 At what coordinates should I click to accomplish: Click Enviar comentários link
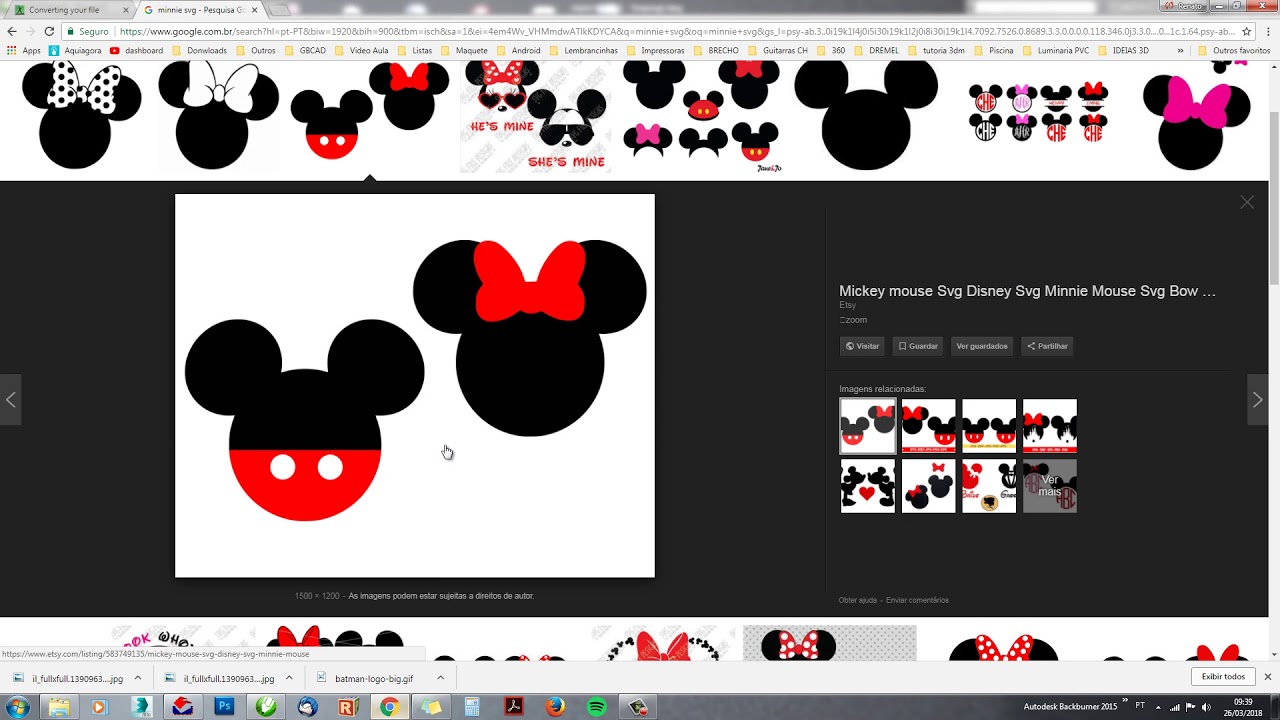917,600
